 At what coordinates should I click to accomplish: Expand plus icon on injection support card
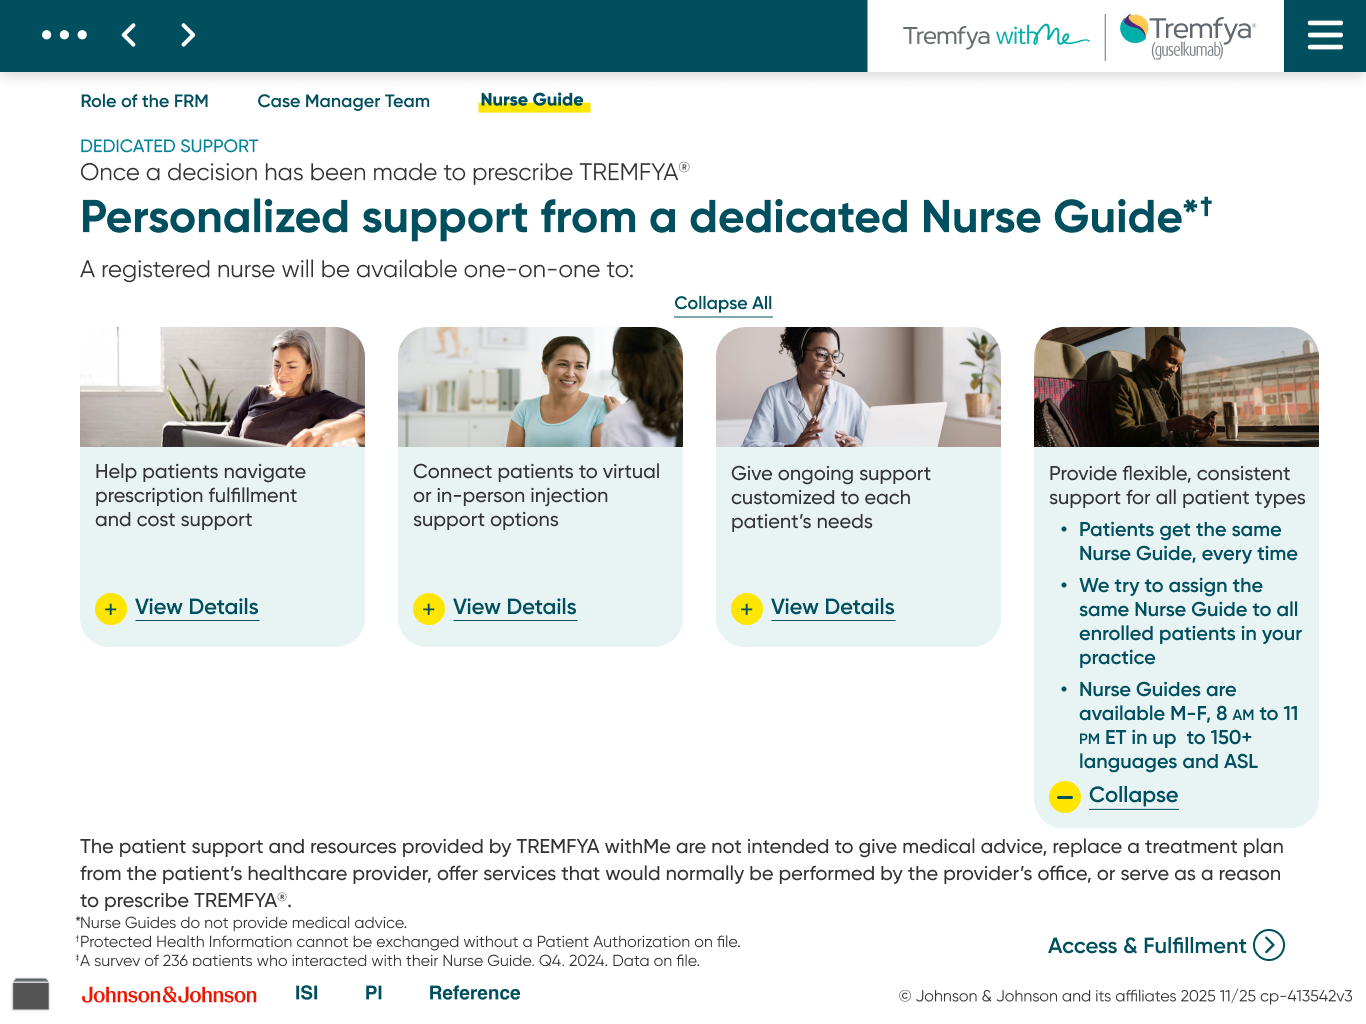429,609
